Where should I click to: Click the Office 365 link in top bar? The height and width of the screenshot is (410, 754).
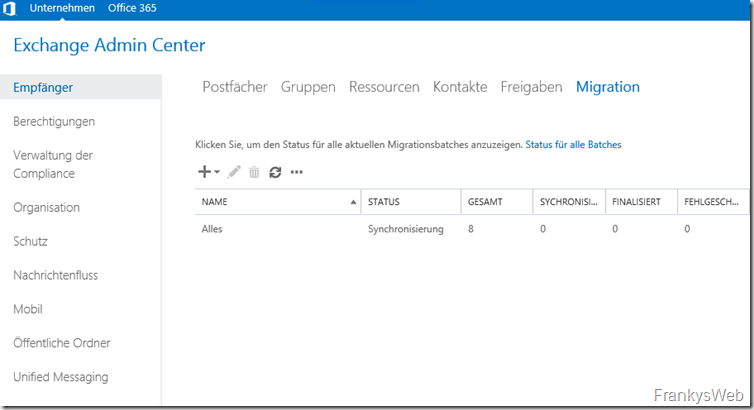pyautogui.click(x=132, y=8)
